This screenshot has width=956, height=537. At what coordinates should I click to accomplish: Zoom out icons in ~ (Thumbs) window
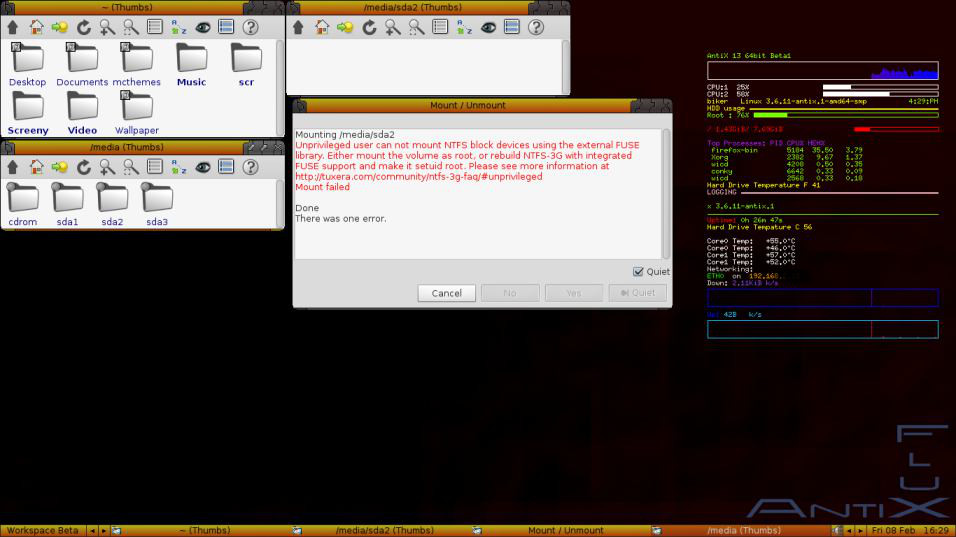pyautogui.click(x=131, y=27)
